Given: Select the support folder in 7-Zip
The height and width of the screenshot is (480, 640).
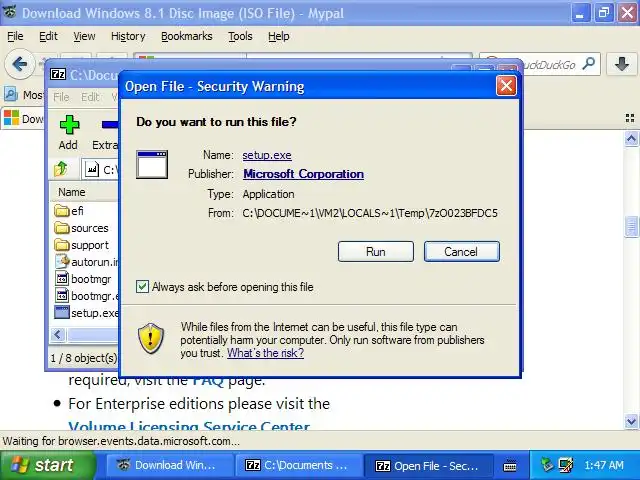Looking at the screenshot, I should [81, 245].
